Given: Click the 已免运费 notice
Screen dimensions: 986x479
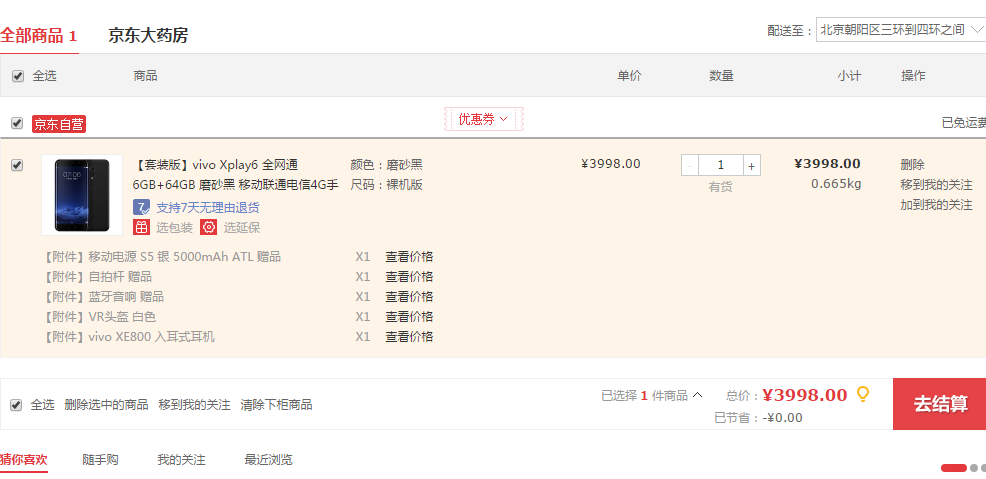Looking at the screenshot, I should click(x=963, y=123).
